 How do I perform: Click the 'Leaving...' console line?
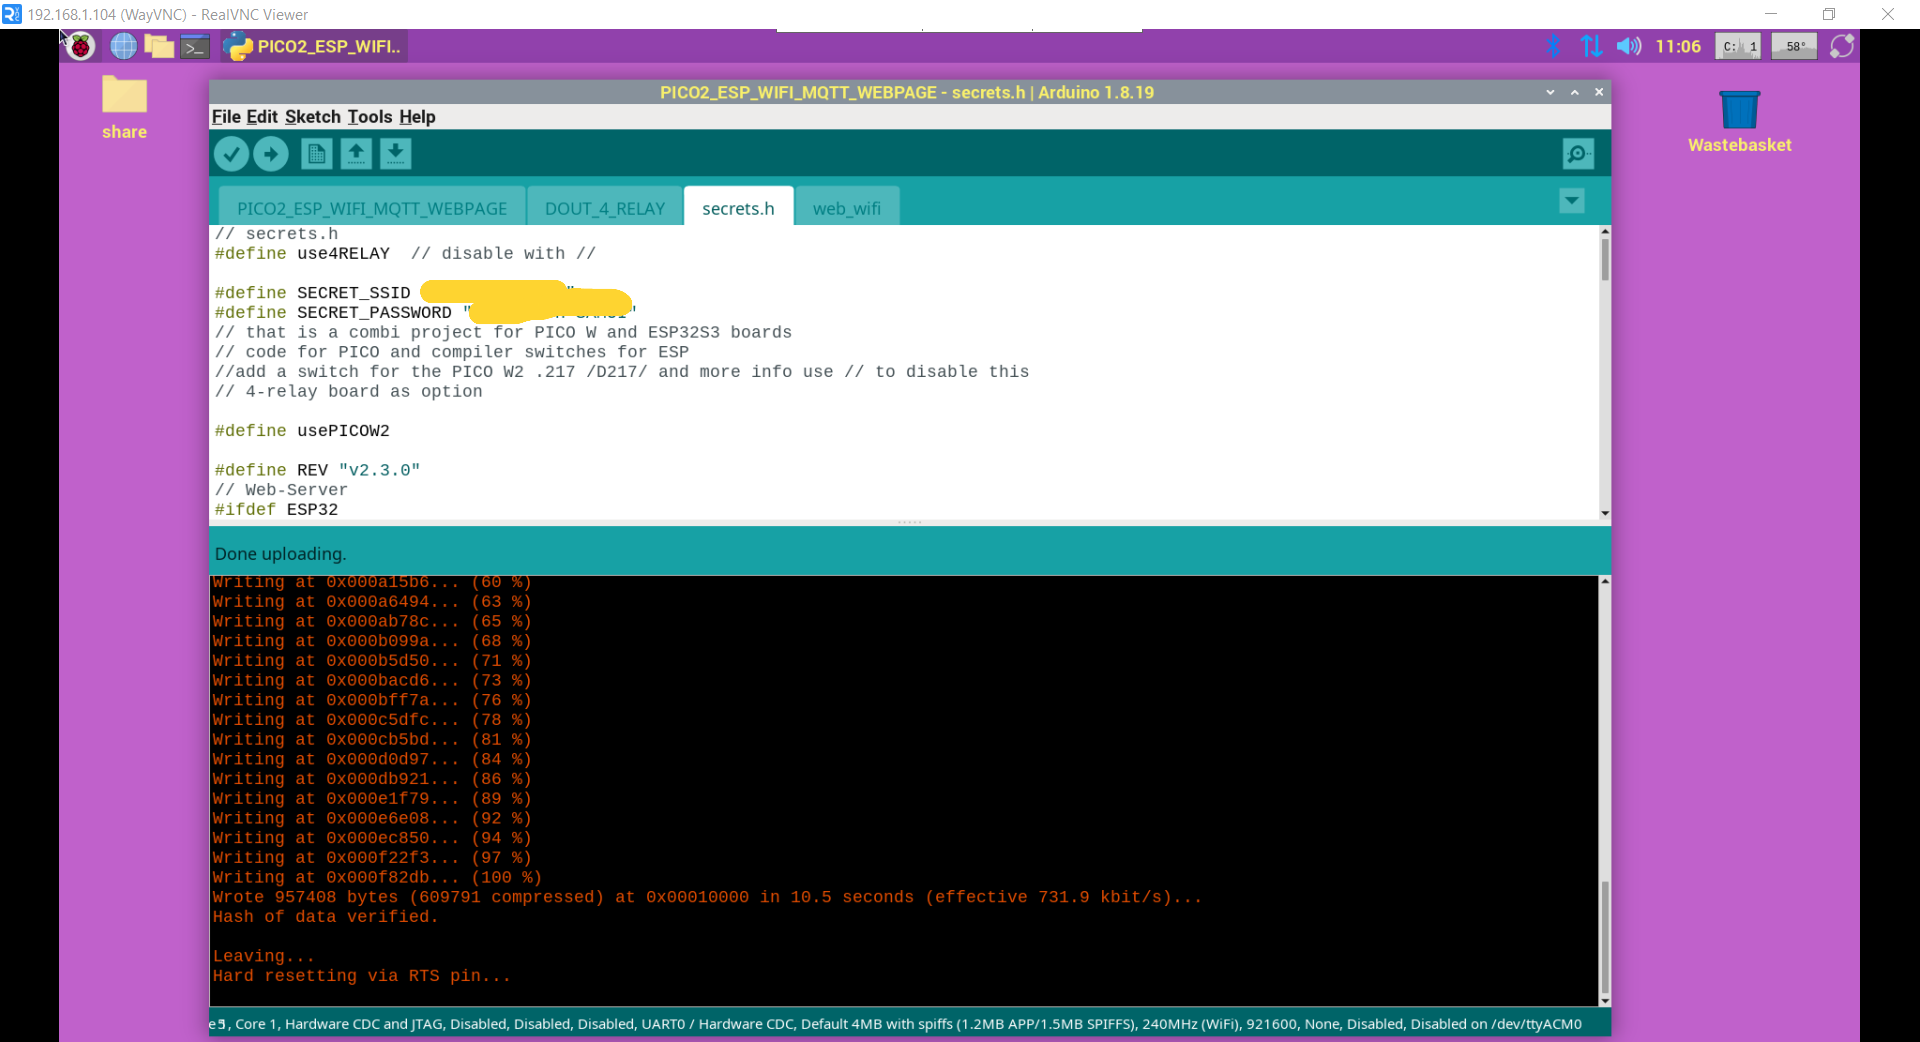click(x=263, y=956)
